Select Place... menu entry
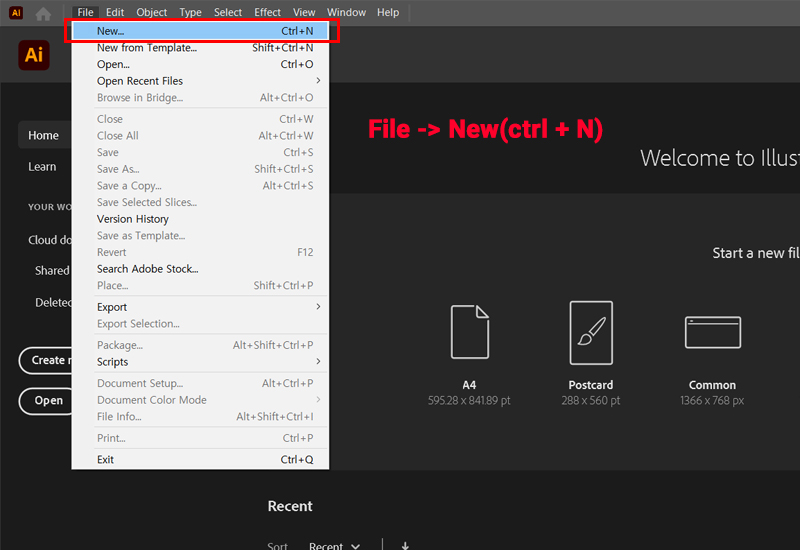This screenshot has height=550, width=800. 201,285
